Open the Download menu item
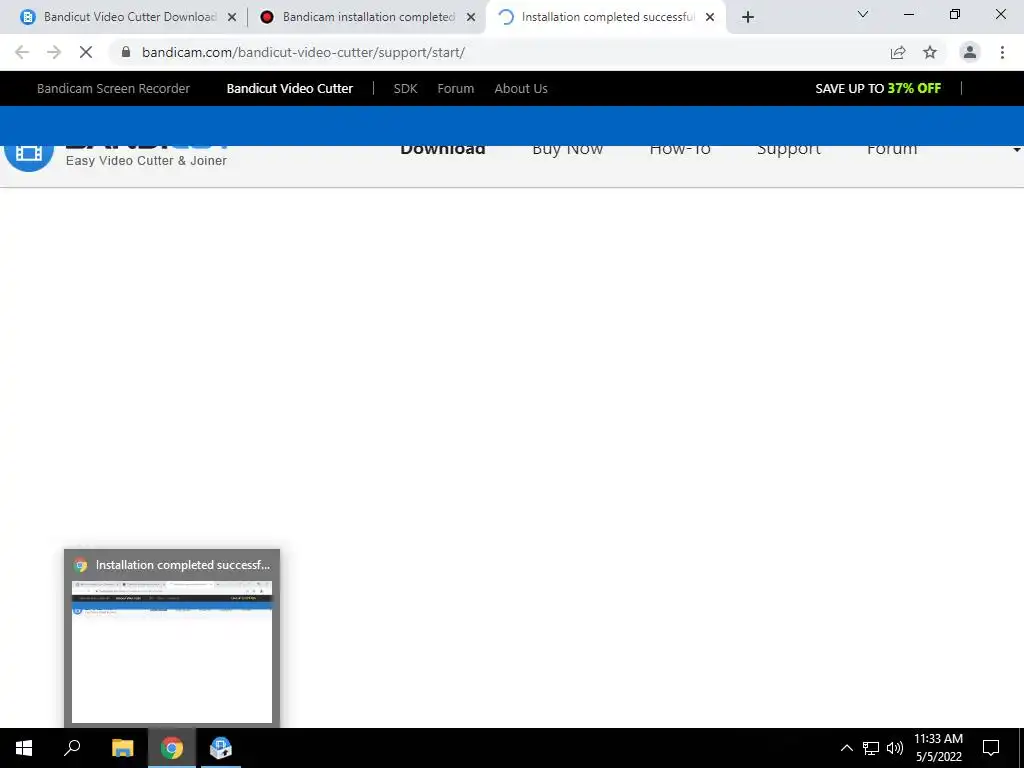The image size is (1024, 768). click(x=442, y=150)
